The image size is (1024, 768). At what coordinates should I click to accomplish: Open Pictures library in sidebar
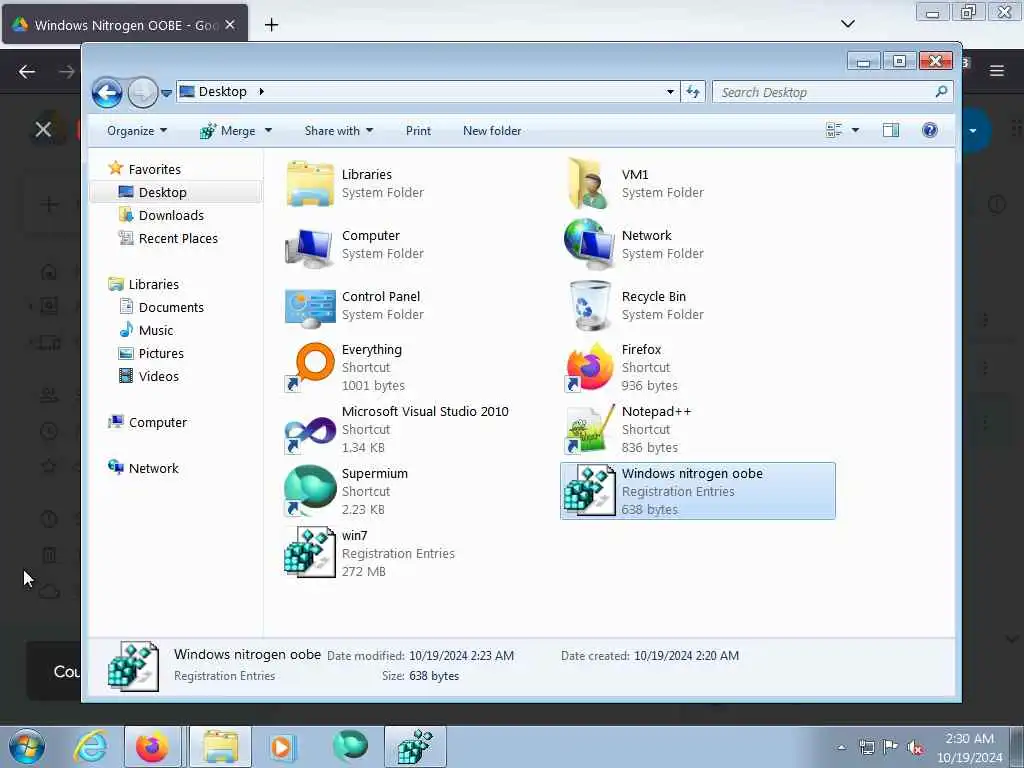tap(161, 353)
